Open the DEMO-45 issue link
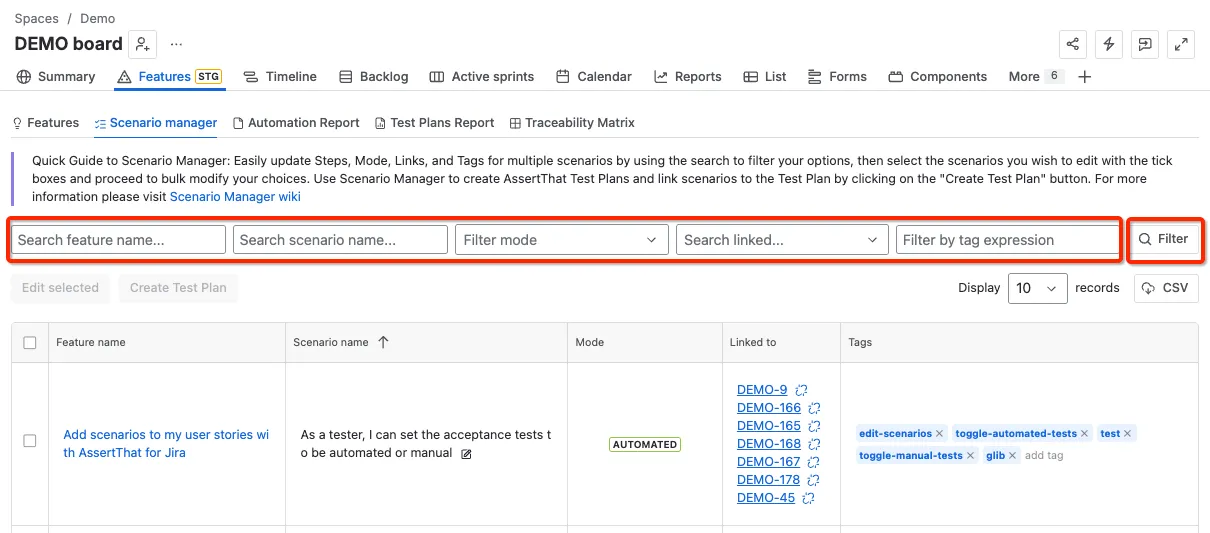The image size is (1210, 533). (766, 498)
